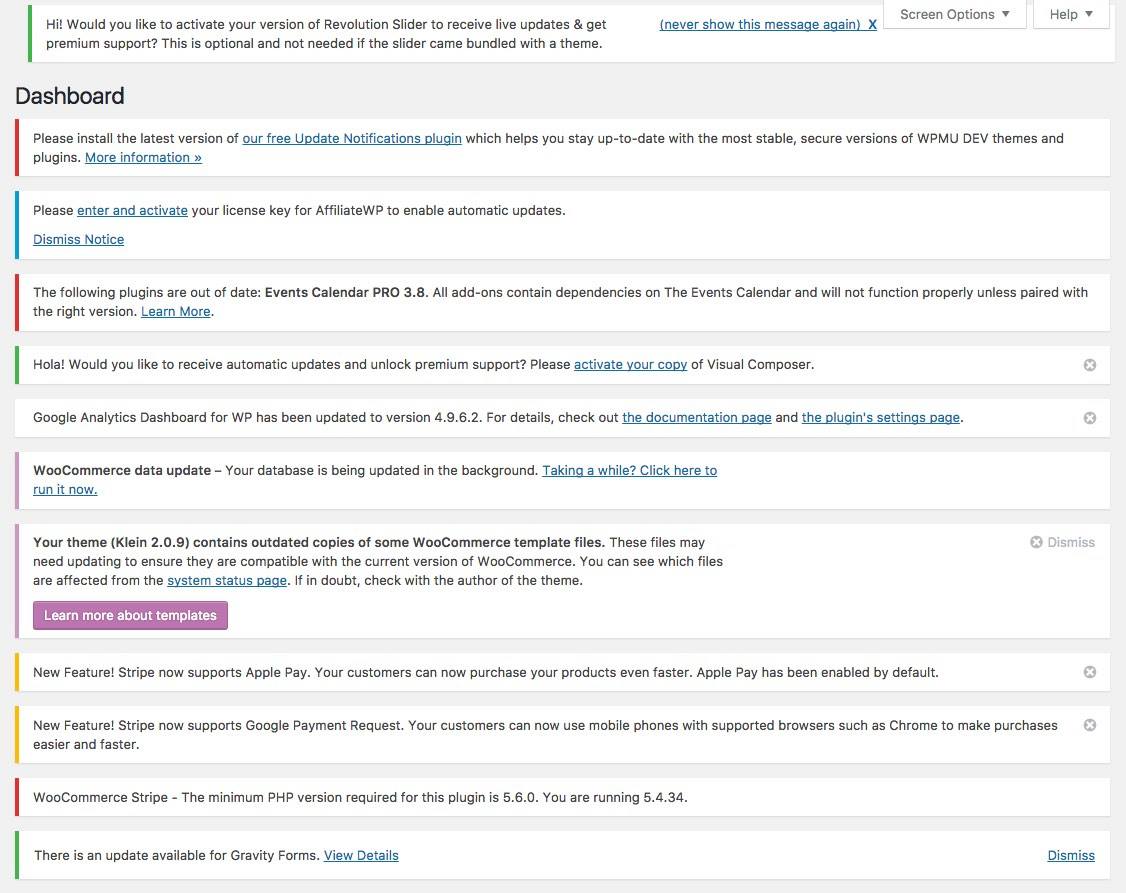This screenshot has width=1126, height=893.
Task: Dismiss the Google Analytics Dashboard update notice
Action: pos(1089,418)
